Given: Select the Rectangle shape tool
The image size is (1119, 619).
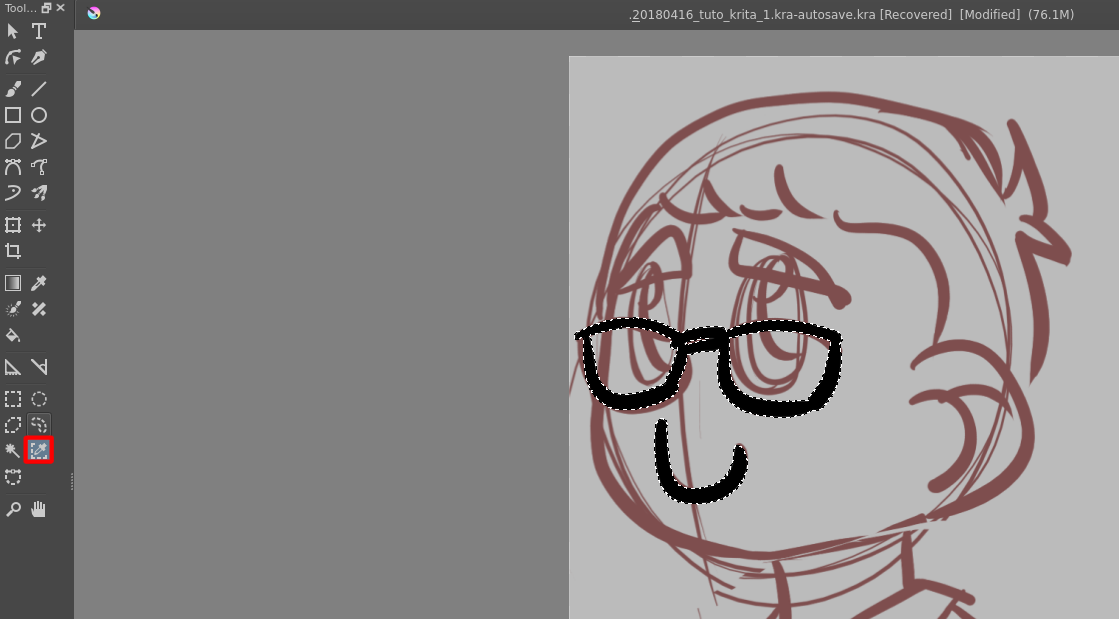Looking at the screenshot, I should (13, 115).
